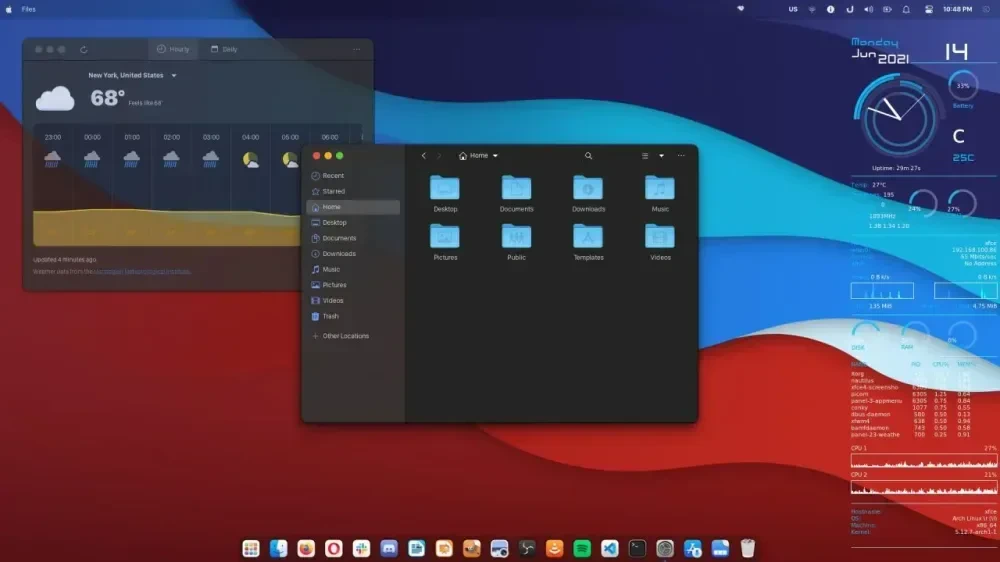1000x562 pixels.
Task: Open the Files menu in top bar
Action: point(29,10)
